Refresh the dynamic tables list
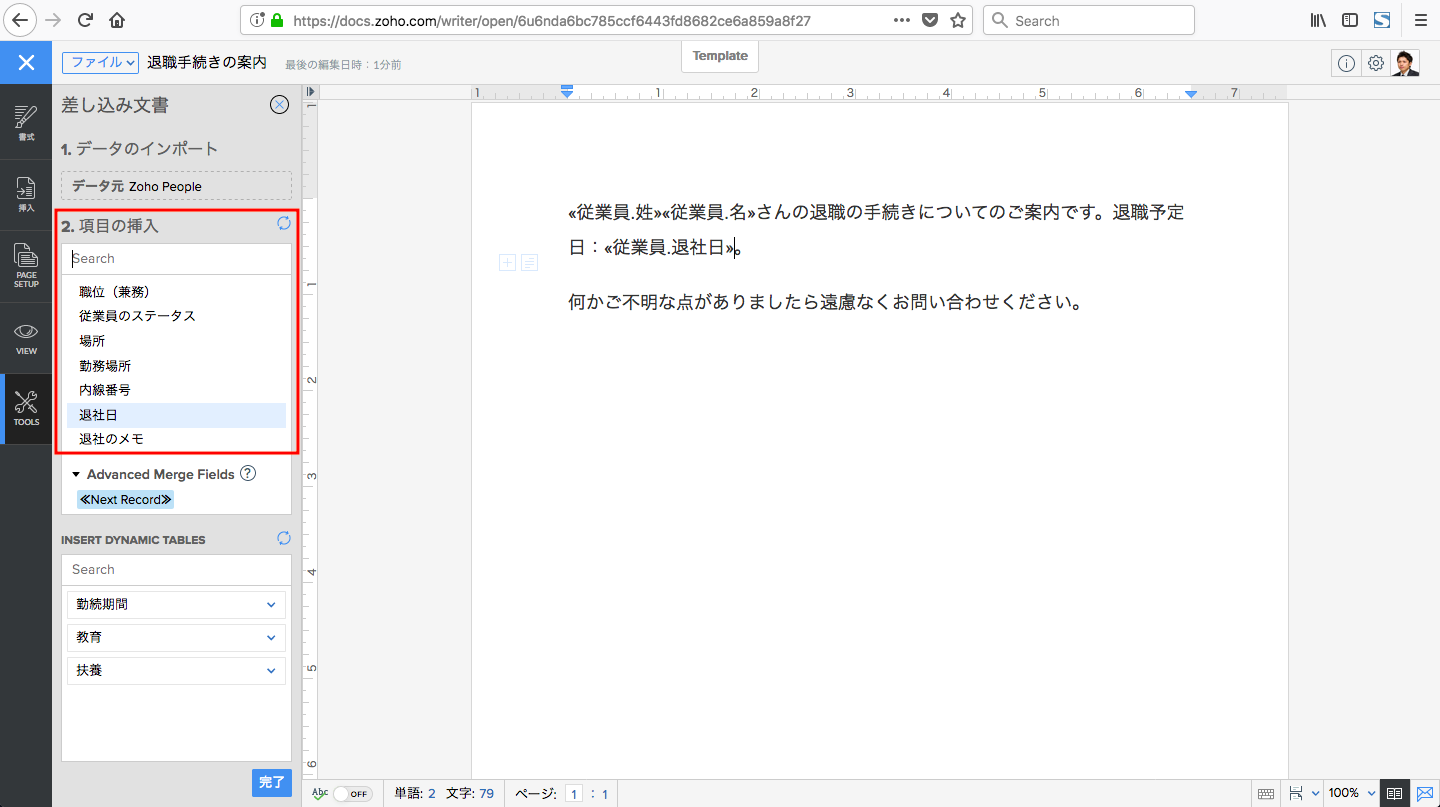The image size is (1440, 807). [284, 539]
